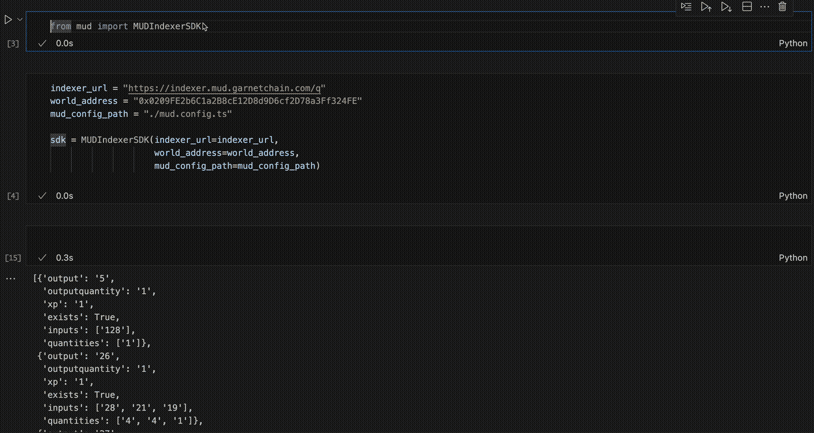This screenshot has height=433, width=814.
Task: Run the import cell with the play button
Action: pyautogui.click(x=8, y=20)
